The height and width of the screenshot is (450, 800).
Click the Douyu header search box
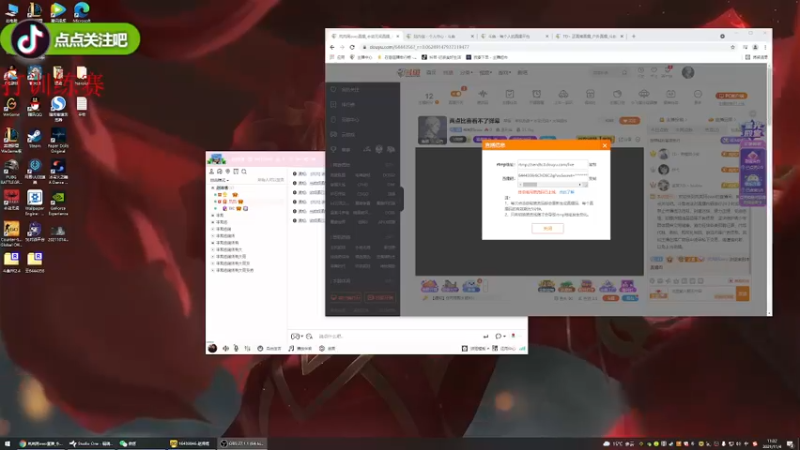610,72
